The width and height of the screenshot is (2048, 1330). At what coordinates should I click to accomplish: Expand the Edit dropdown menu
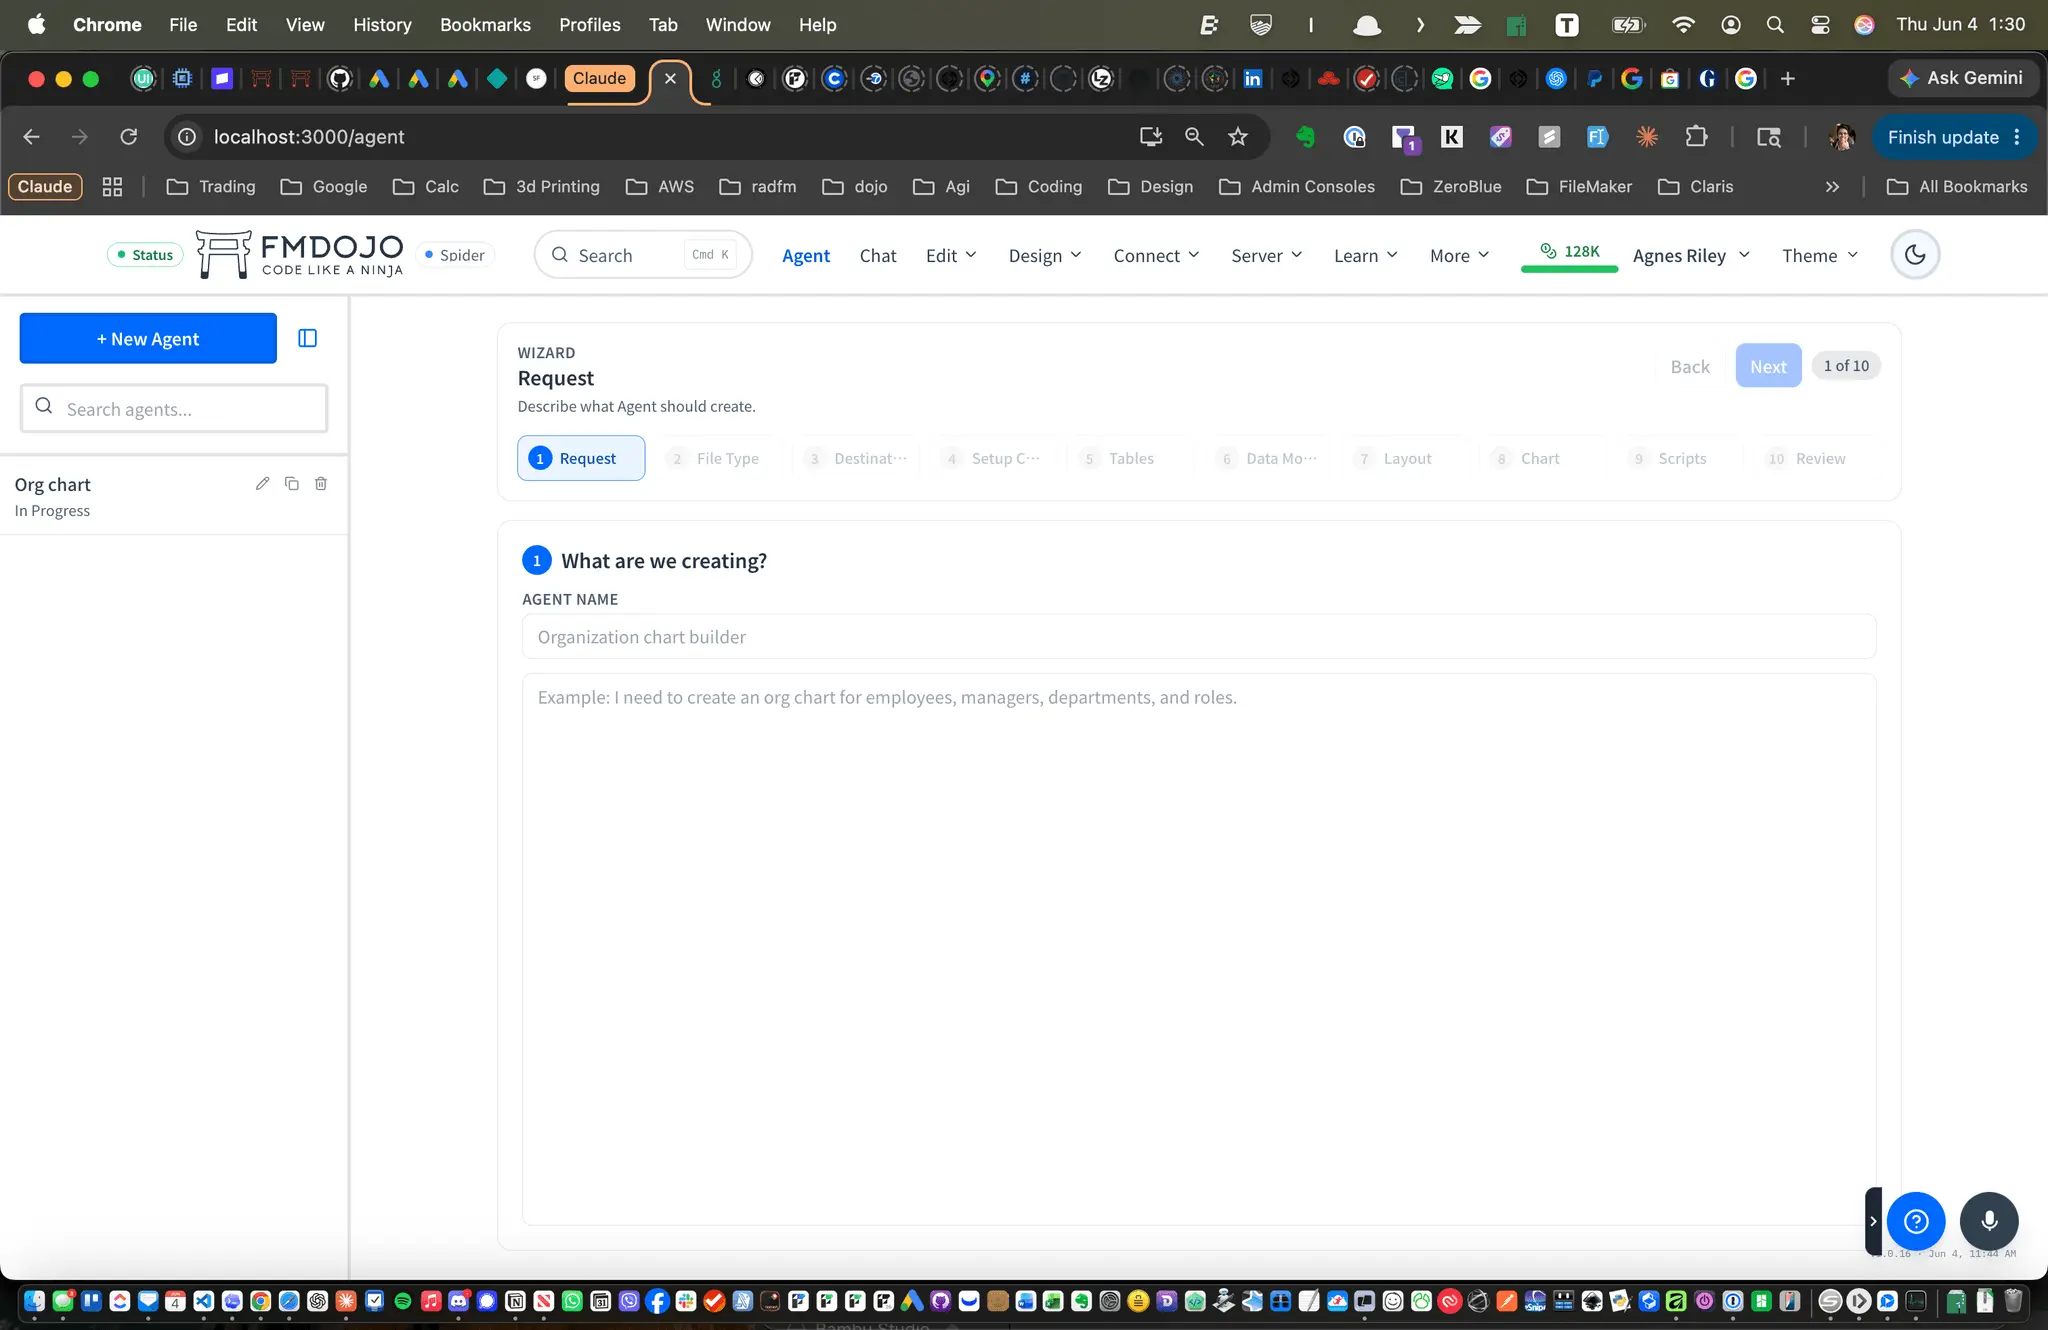pyautogui.click(x=951, y=255)
